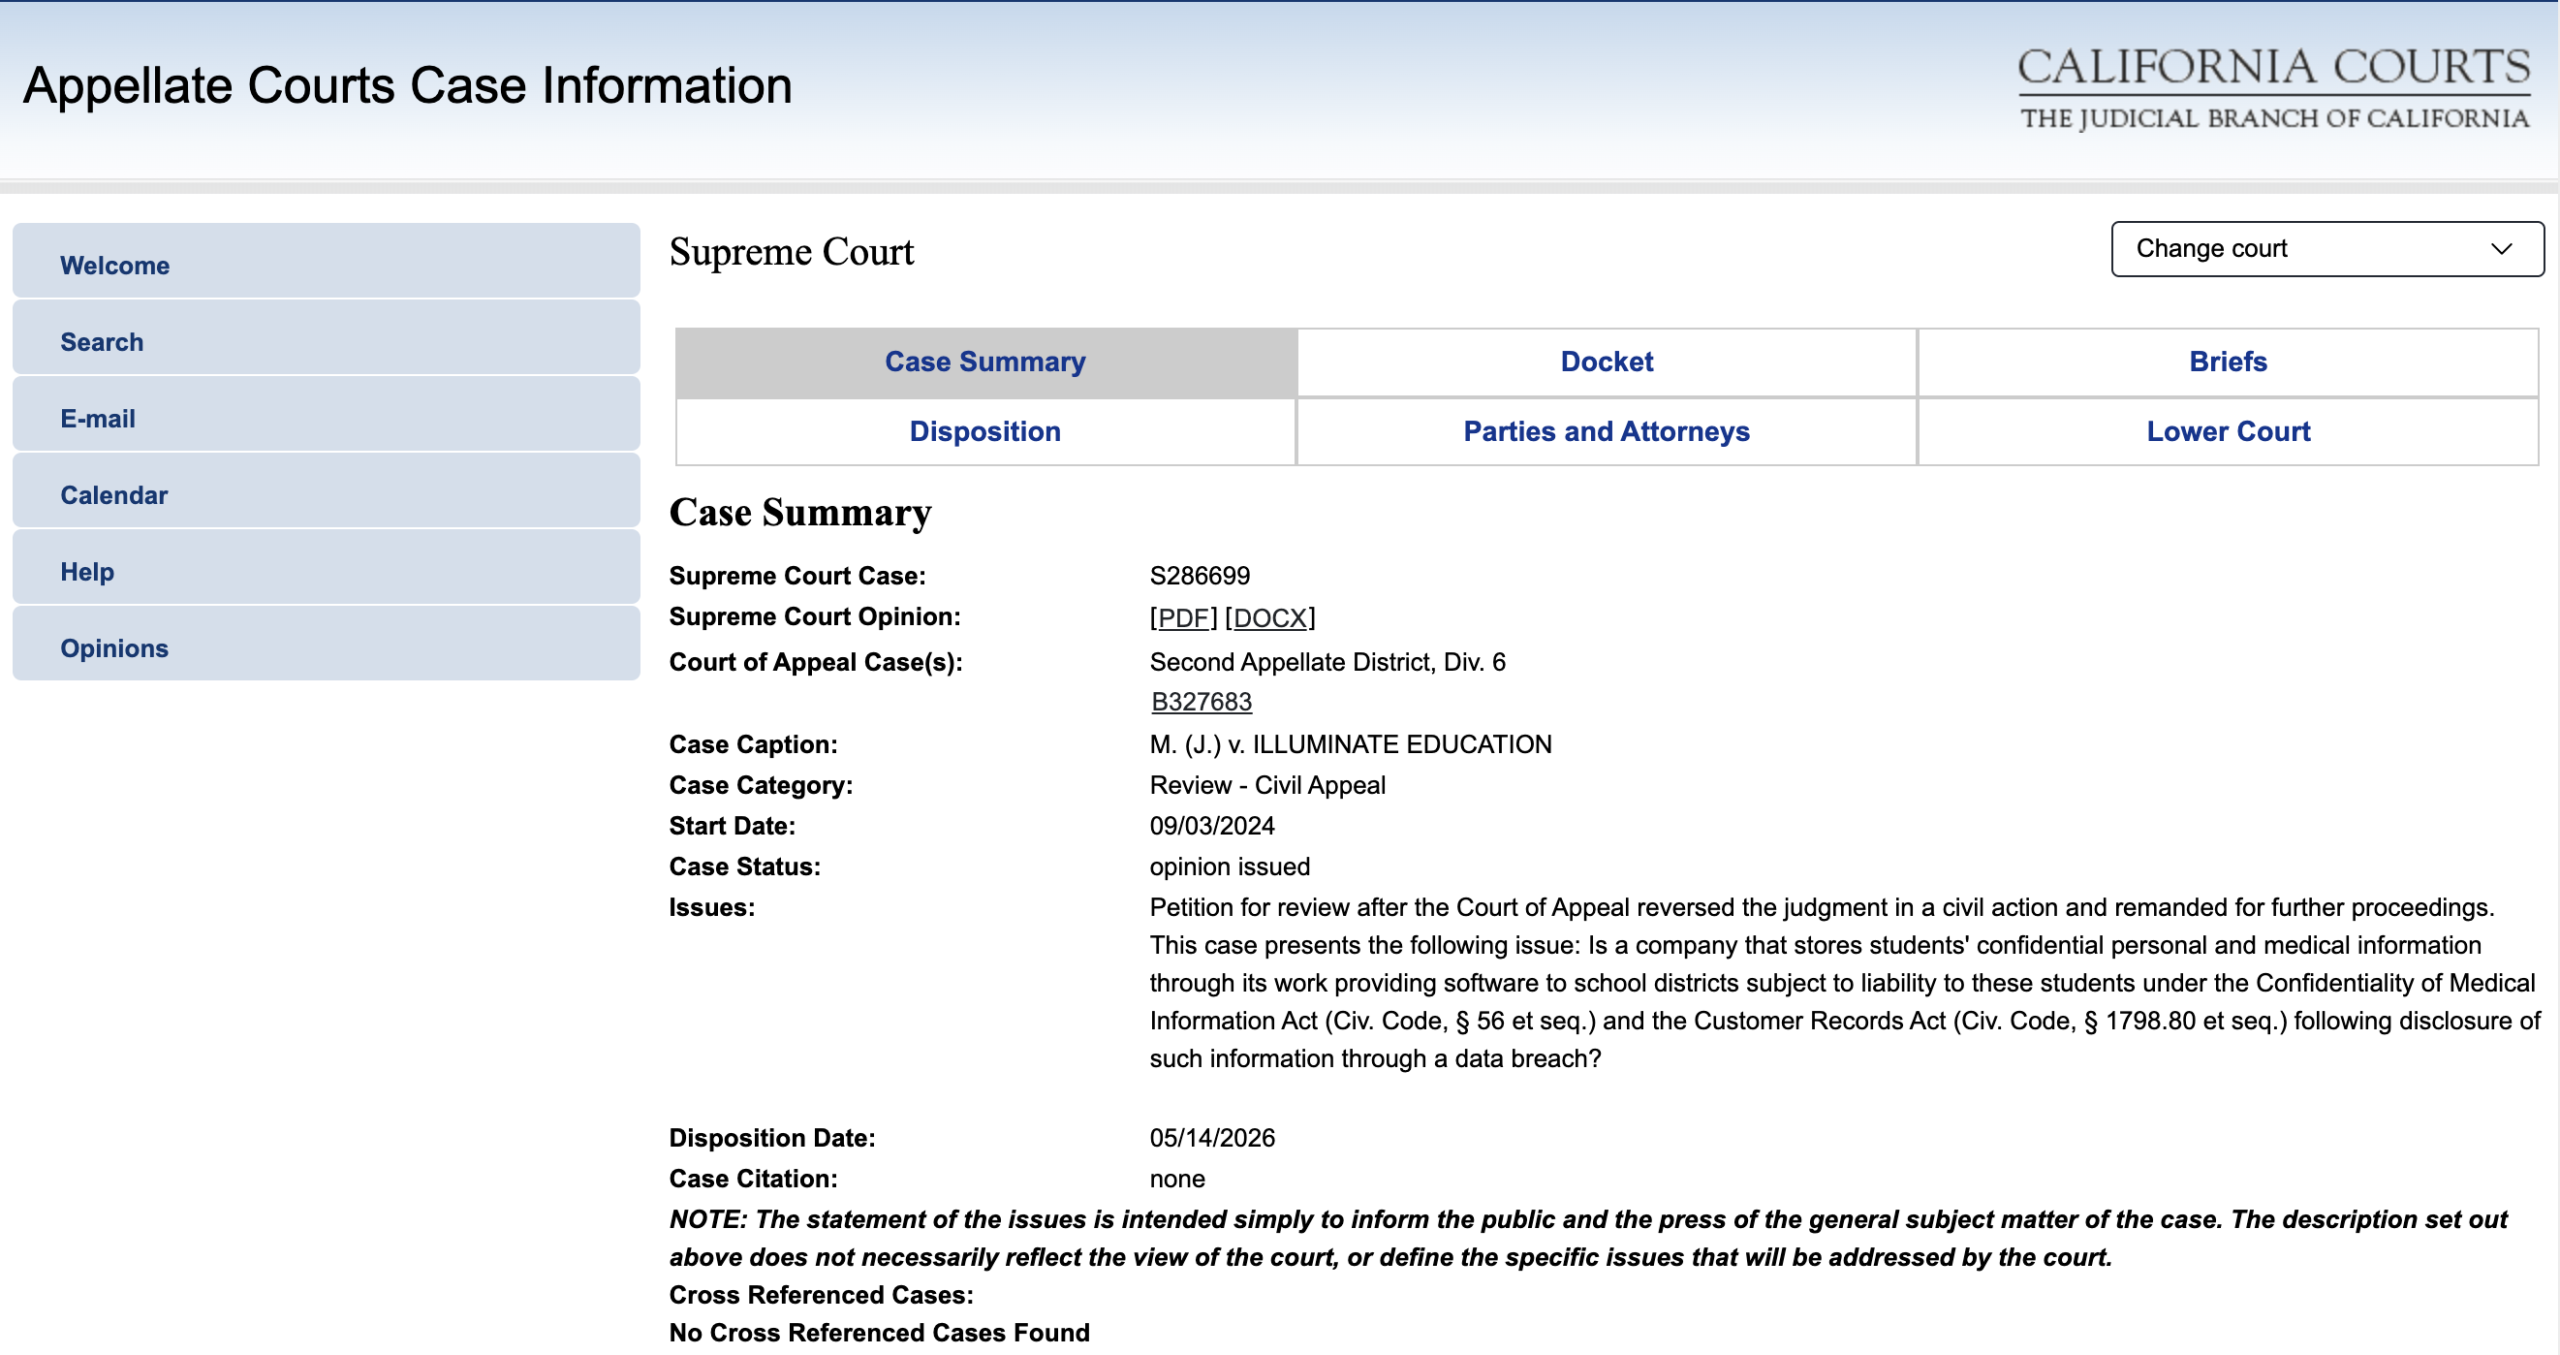Click the 'Supreme Court Opinion:' label

click(815, 617)
